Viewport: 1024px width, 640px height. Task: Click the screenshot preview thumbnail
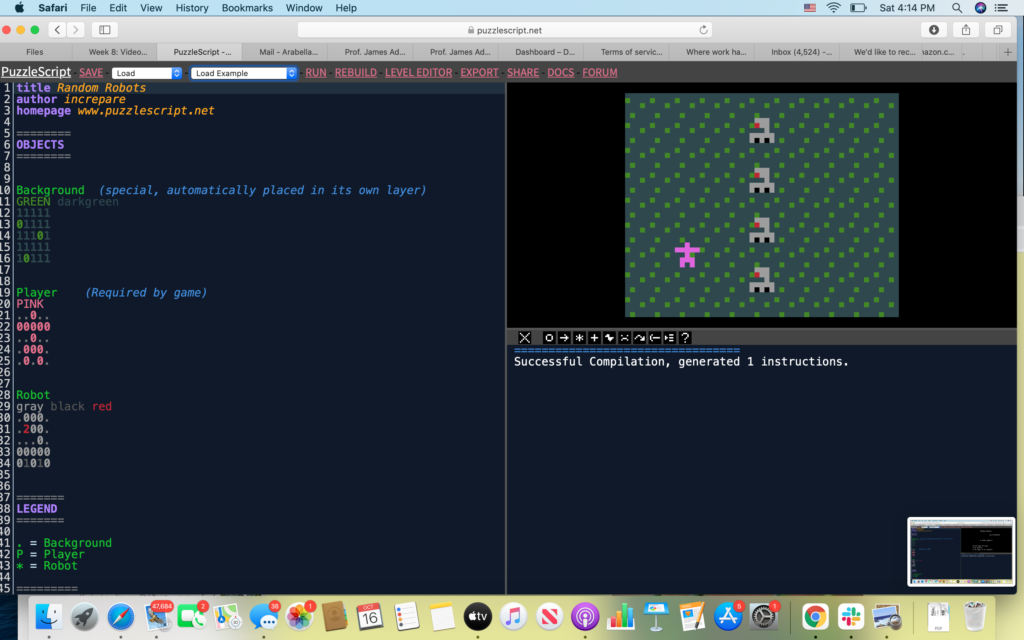[960, 551]
